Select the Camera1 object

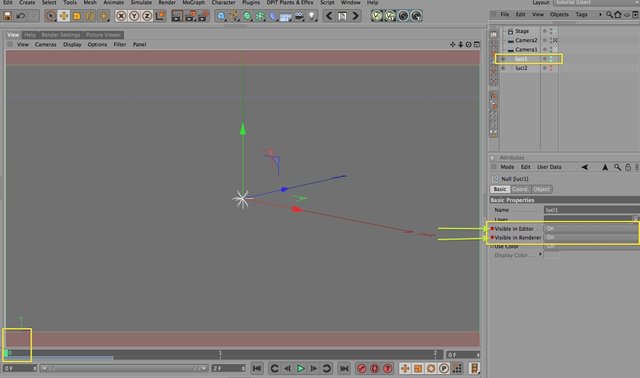coord(526,49)
